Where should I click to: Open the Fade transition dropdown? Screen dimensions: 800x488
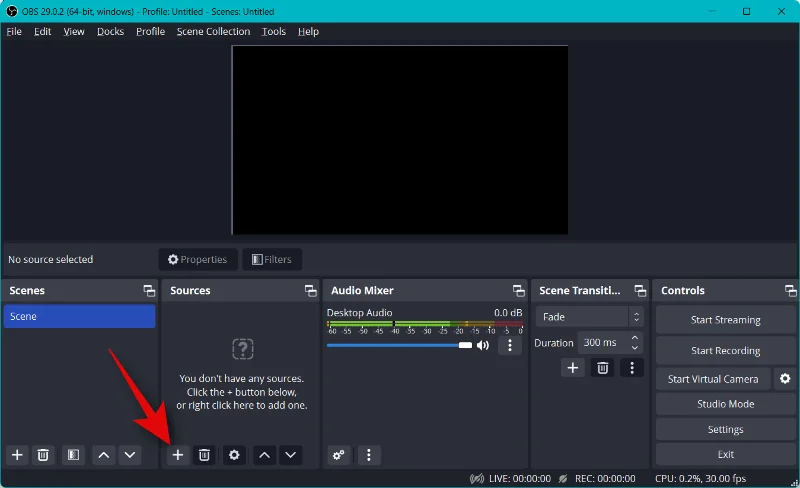click(589, 316)
